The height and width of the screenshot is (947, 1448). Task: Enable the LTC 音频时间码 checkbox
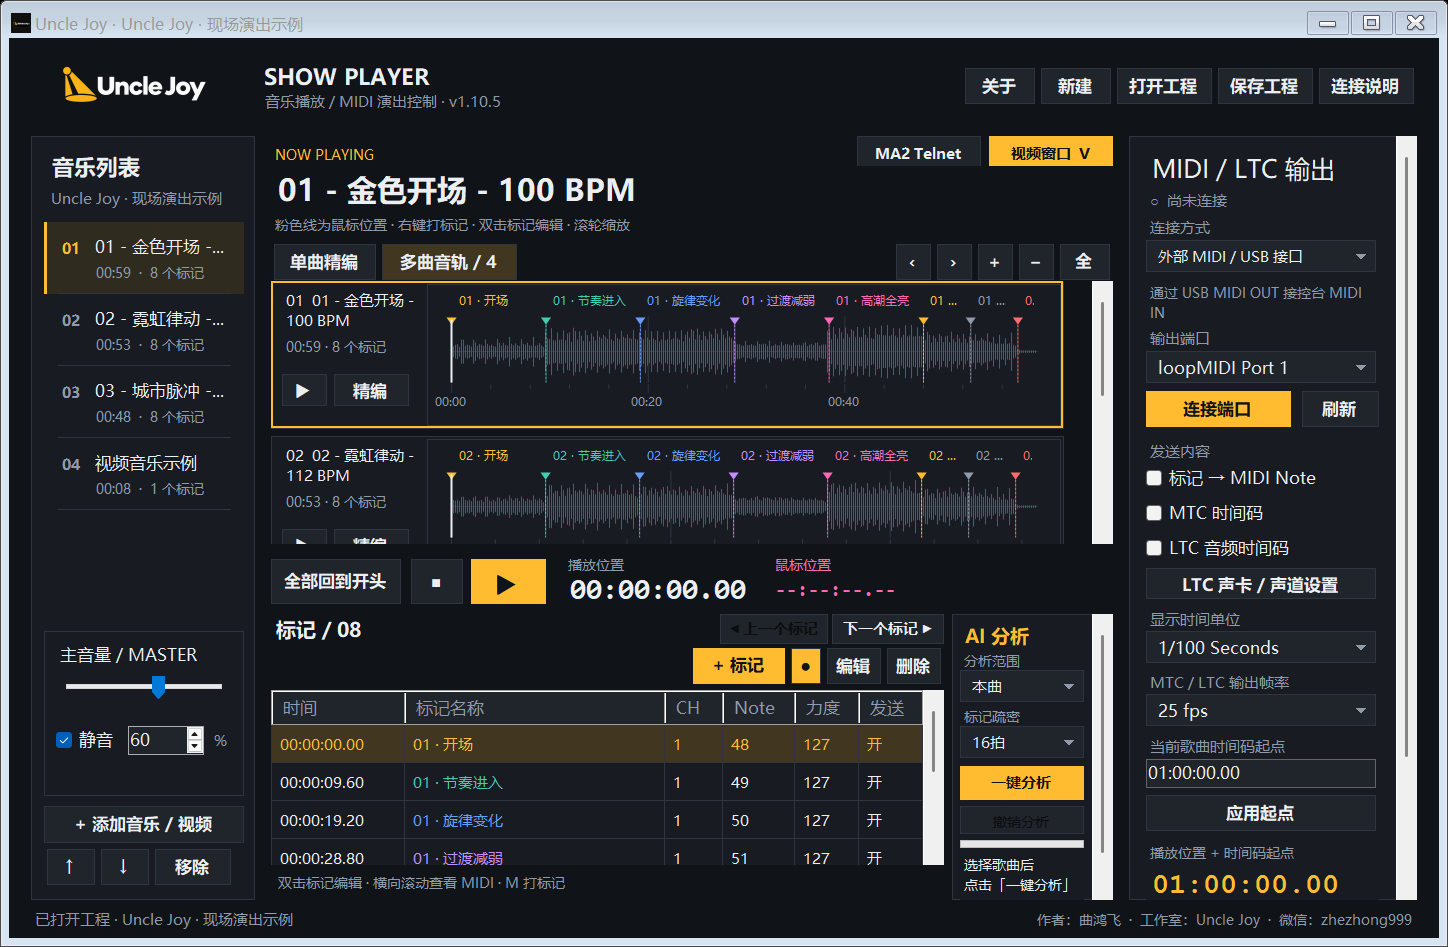point(1154,548)
